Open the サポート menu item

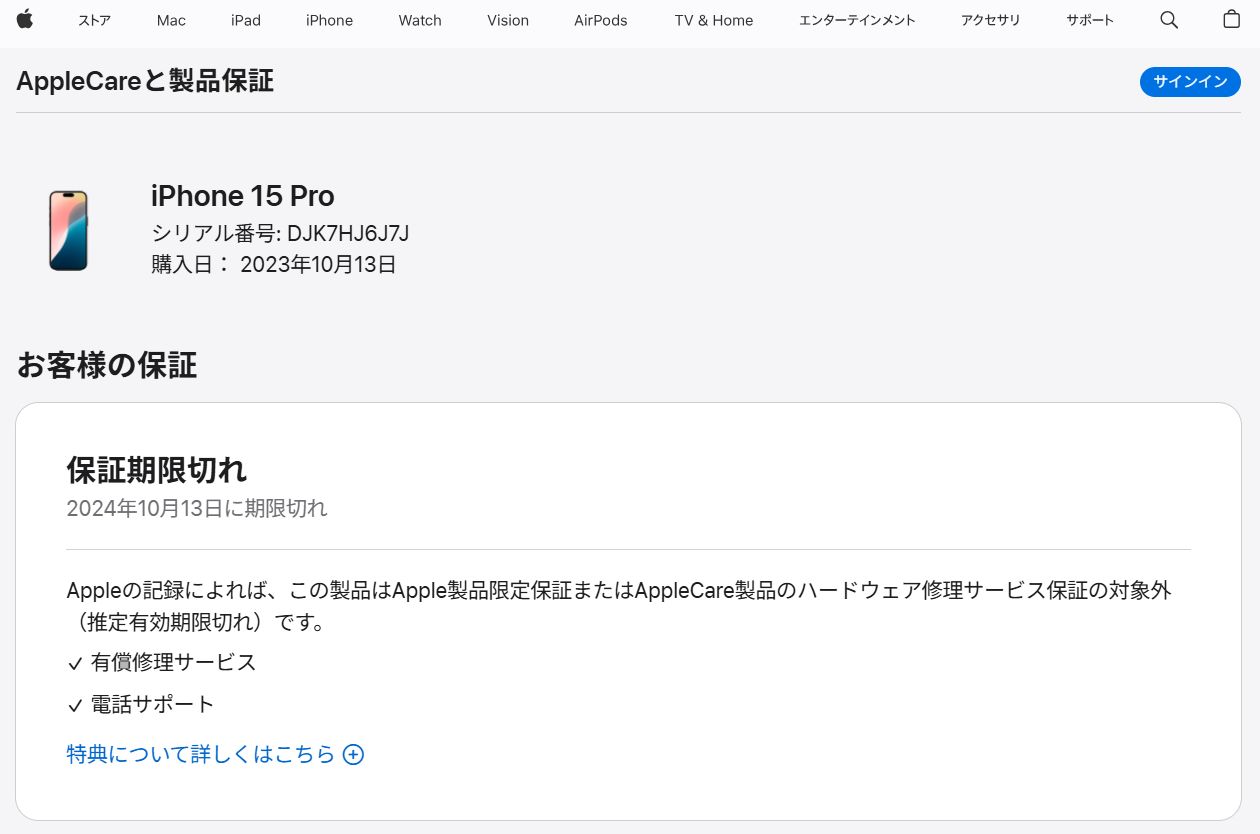(1090, 21)
